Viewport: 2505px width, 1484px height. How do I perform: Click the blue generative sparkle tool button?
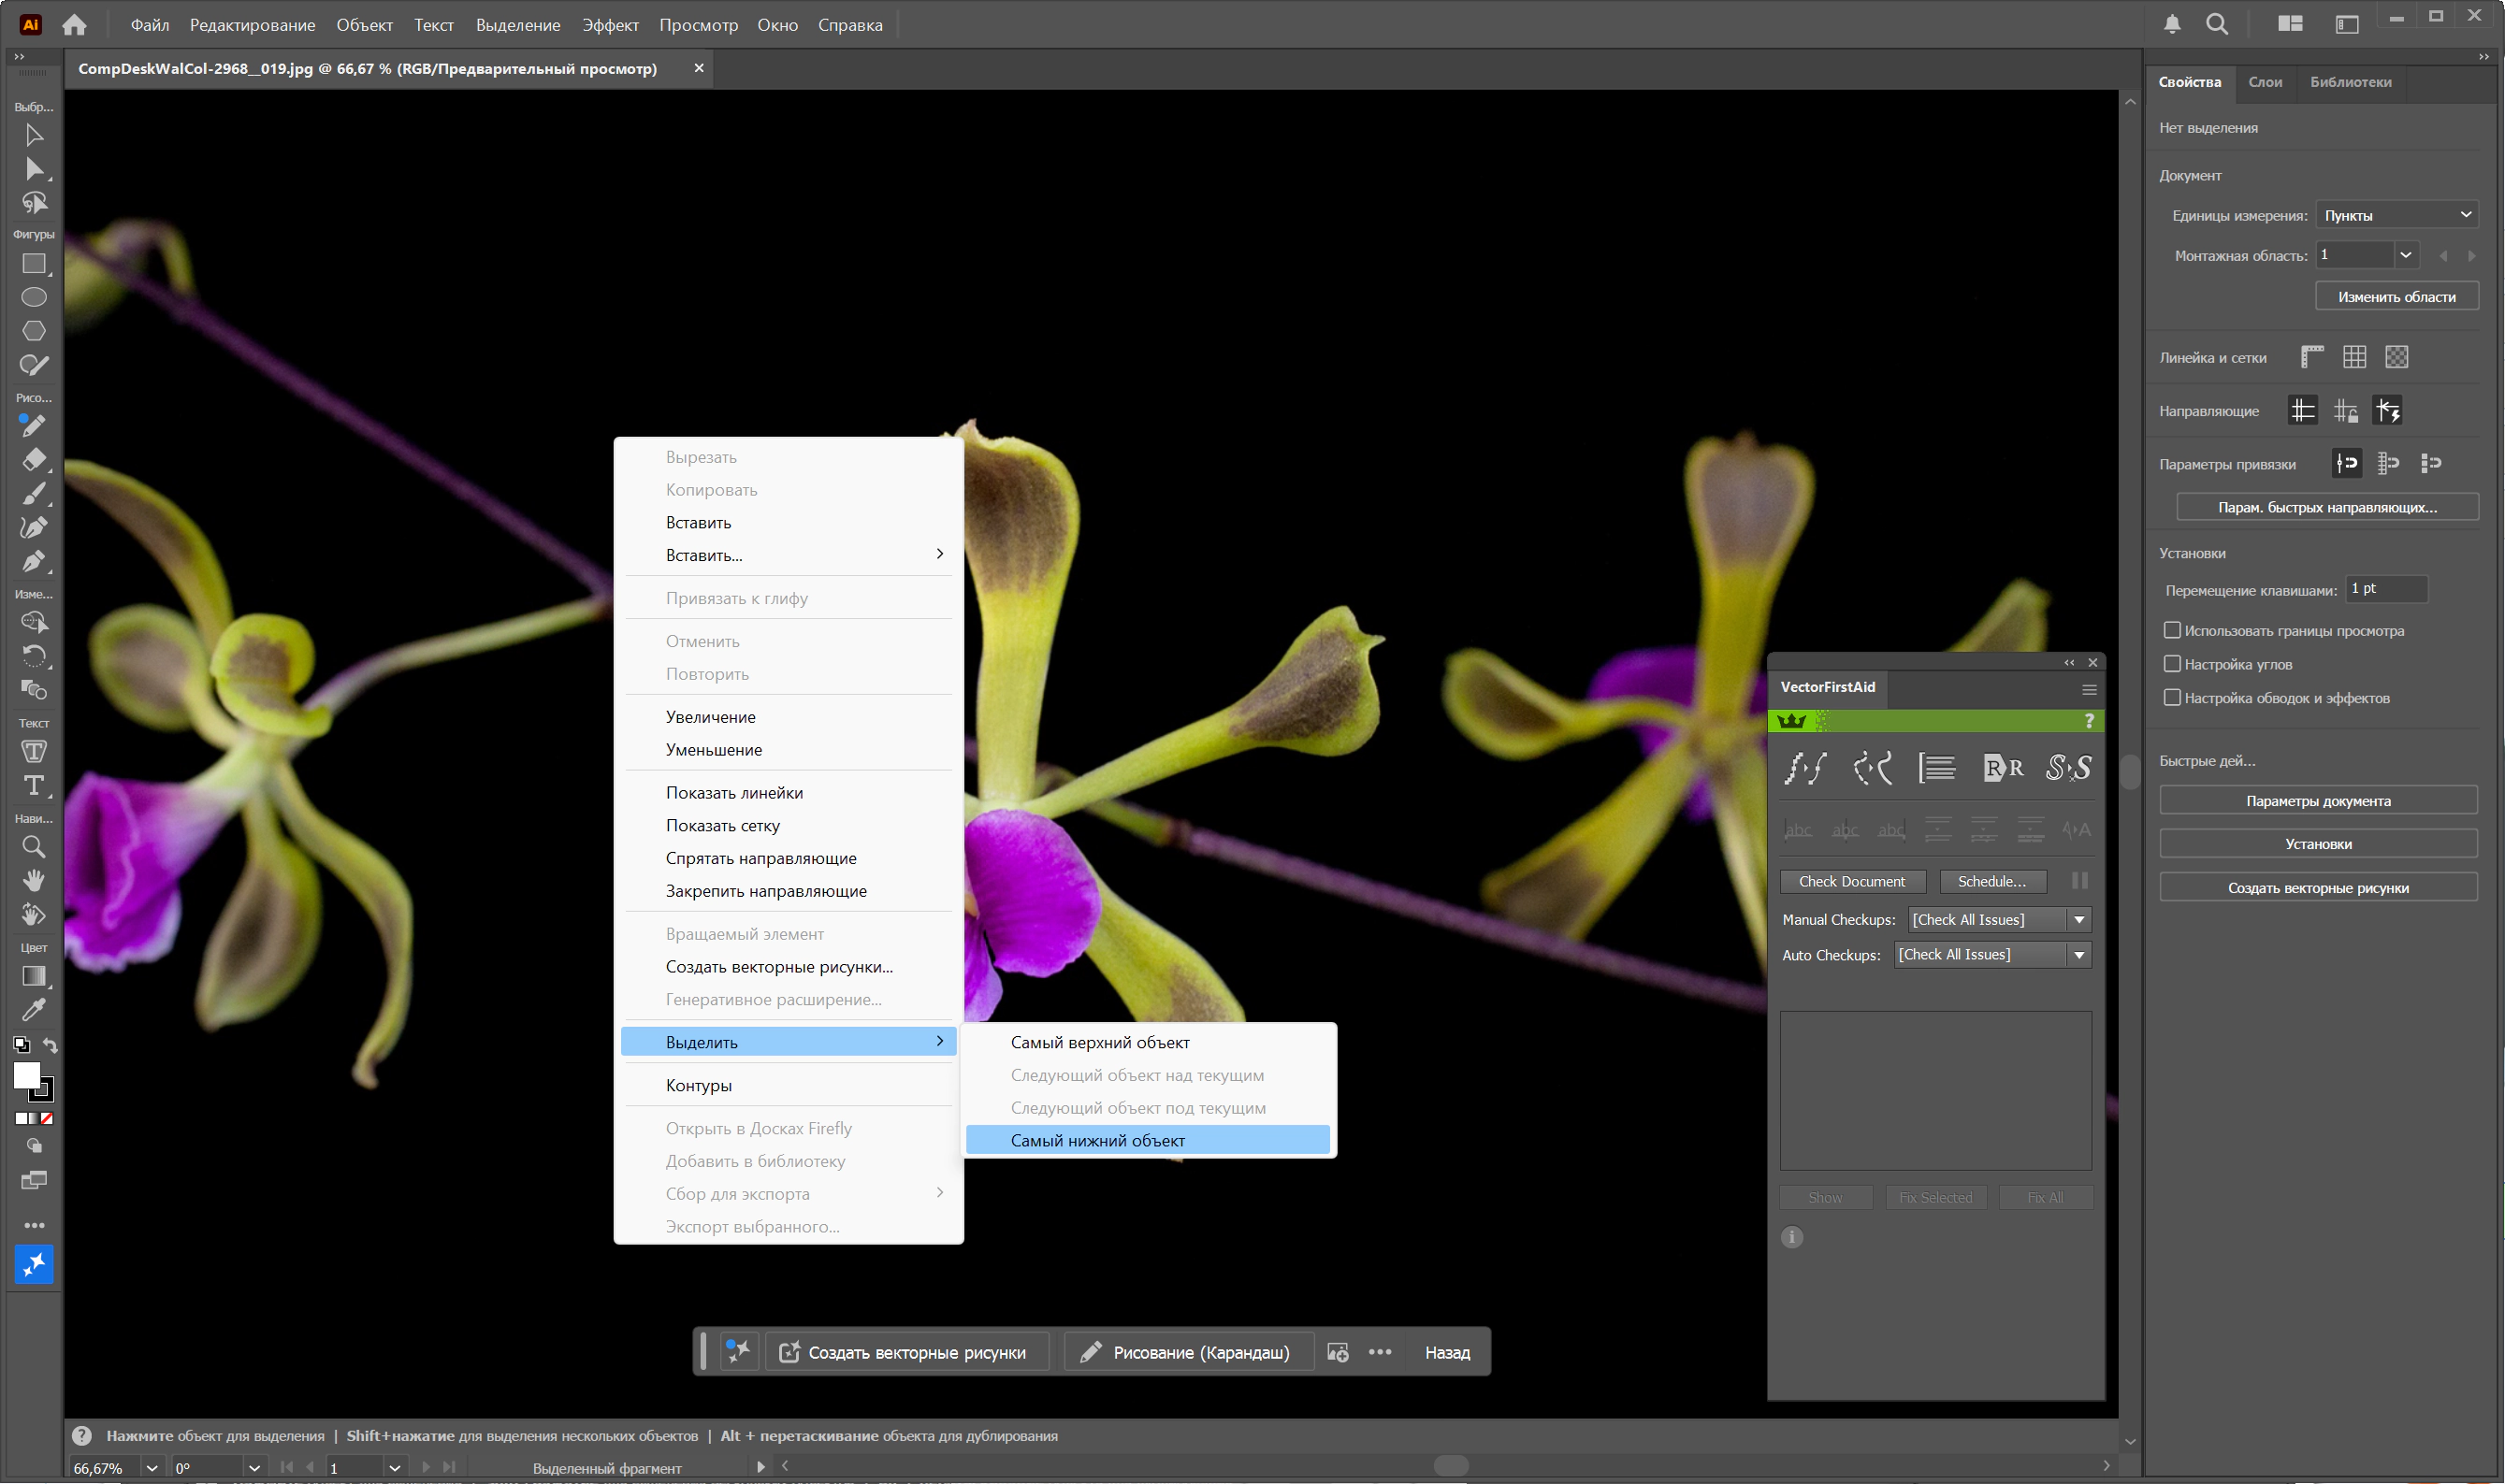34,1265
